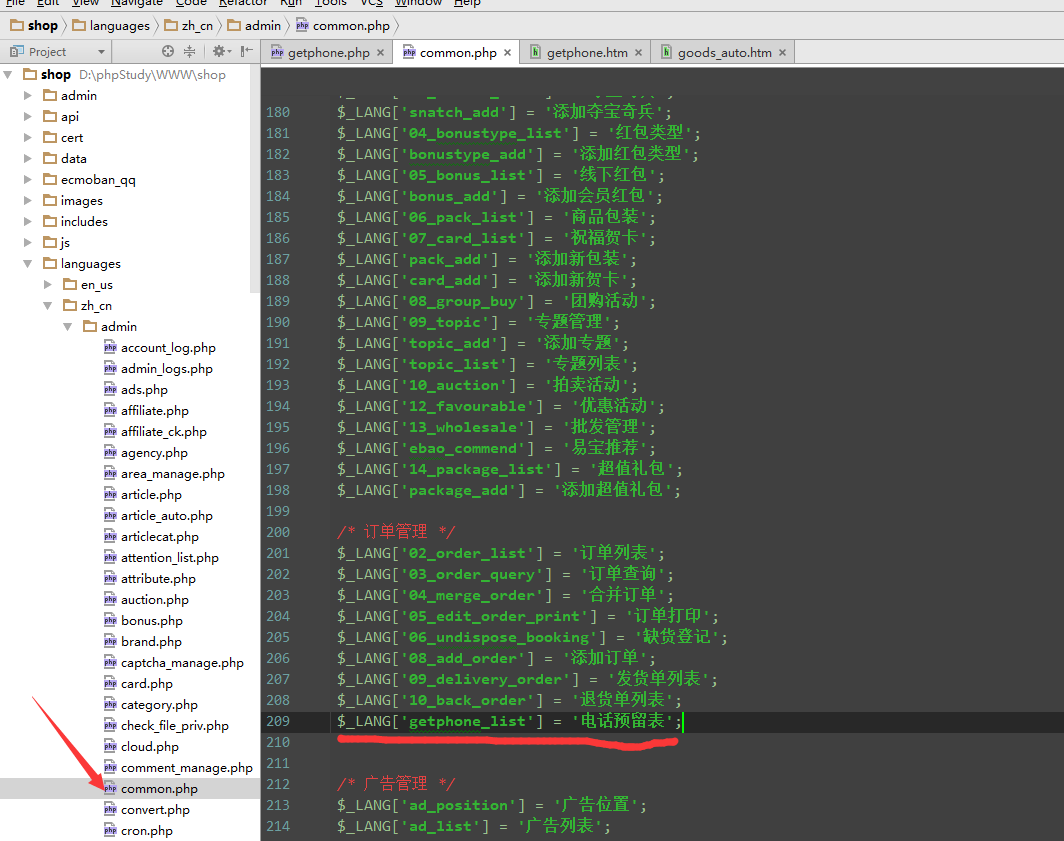Switch to the goods_auto.htm tab
Screen dimensions: 1064x841
(x=725, y=52)
